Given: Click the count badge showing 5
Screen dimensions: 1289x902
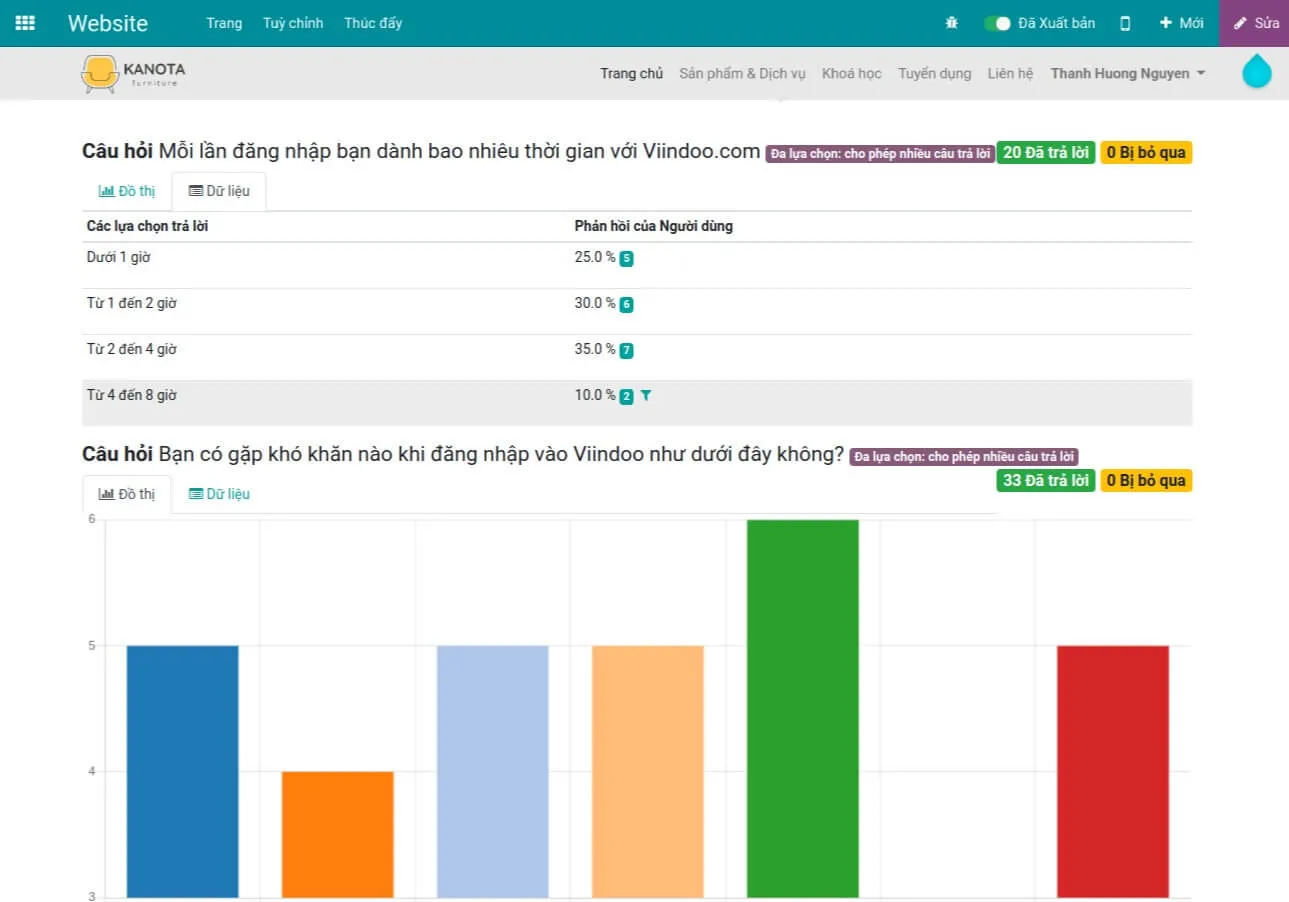Looking at the screenshot, I should [626, 259].
